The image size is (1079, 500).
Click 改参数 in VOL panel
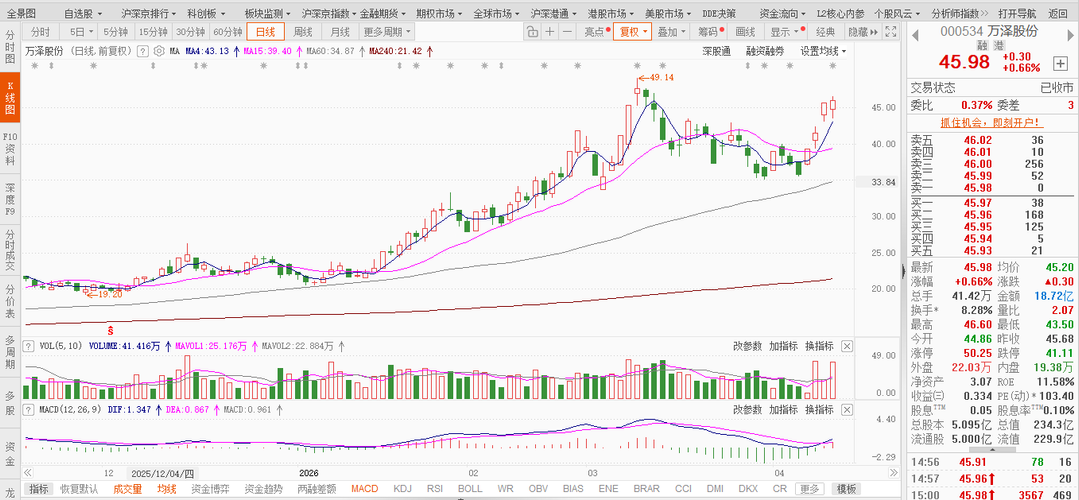[747, 346]
